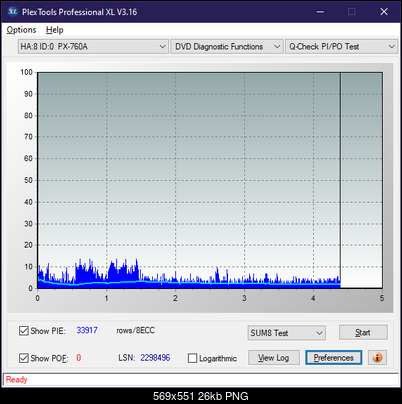Toggle the Show POF checkbox
Screen dimensions: 402x404
pos(24,358)
